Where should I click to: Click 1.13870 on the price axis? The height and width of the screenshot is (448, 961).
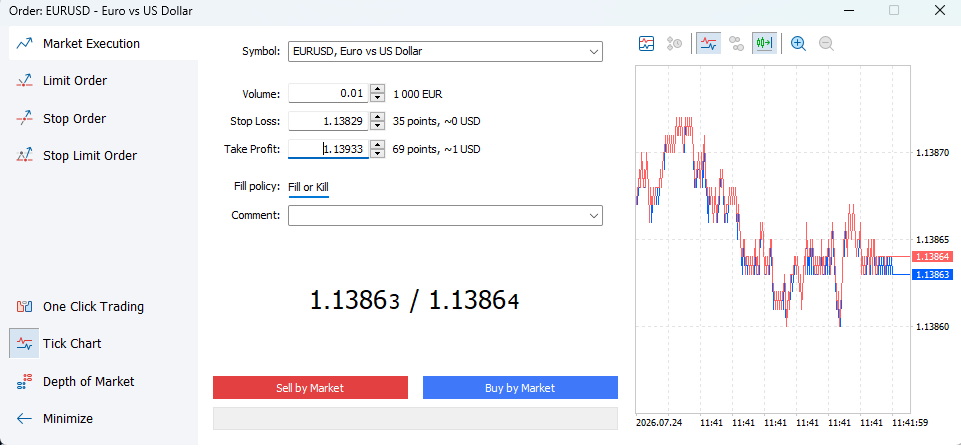pos(932,153)
